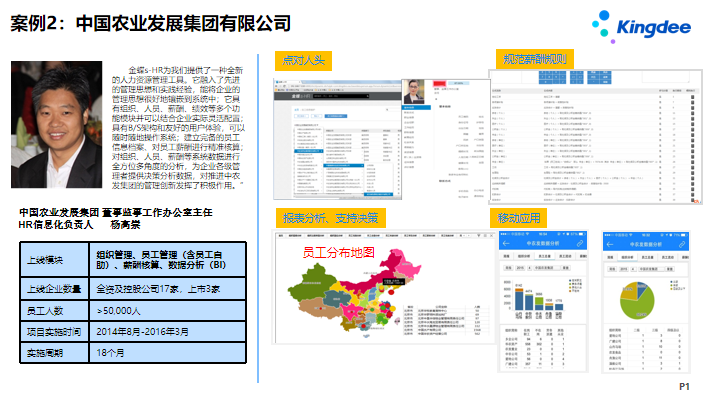Select table cell 上线模块
Image resolution: width=720 pixels, height=405 pixels.
(x=54, y=259)
